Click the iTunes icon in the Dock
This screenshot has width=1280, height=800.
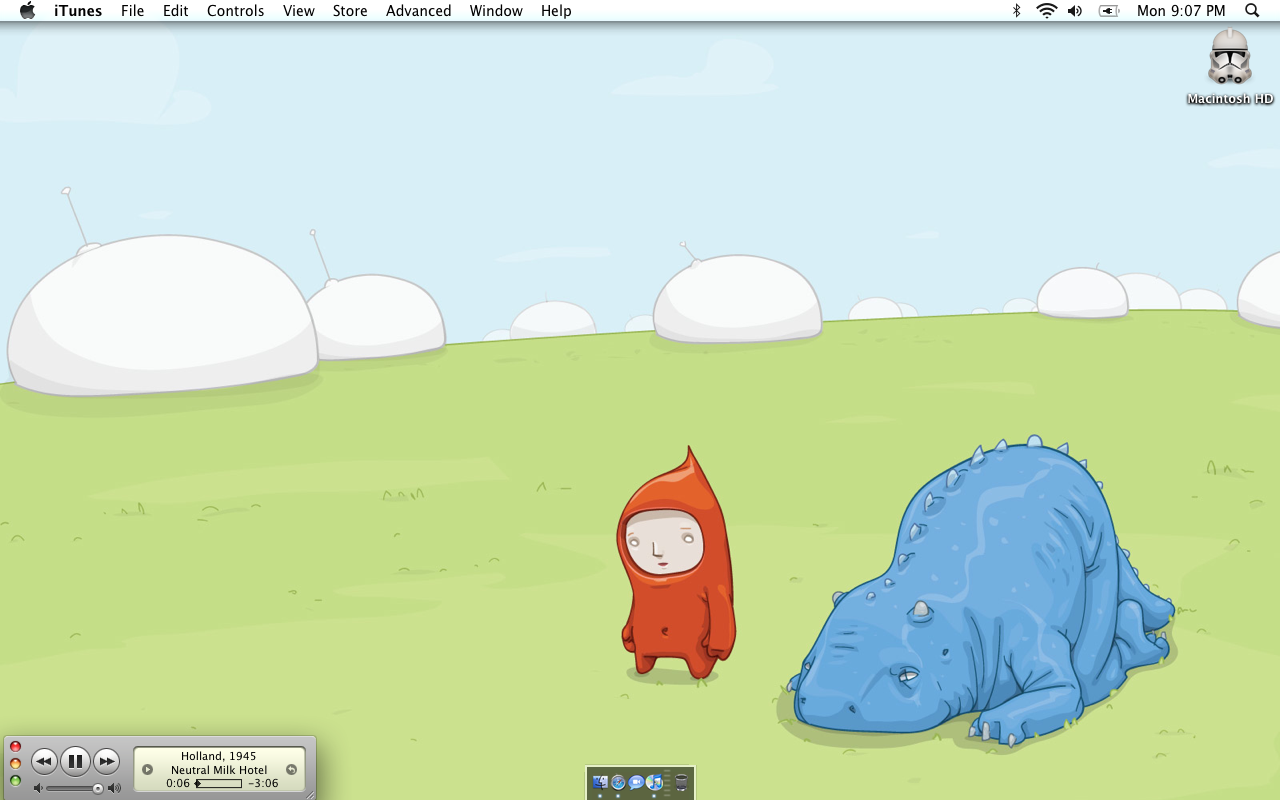pos(654,782)
